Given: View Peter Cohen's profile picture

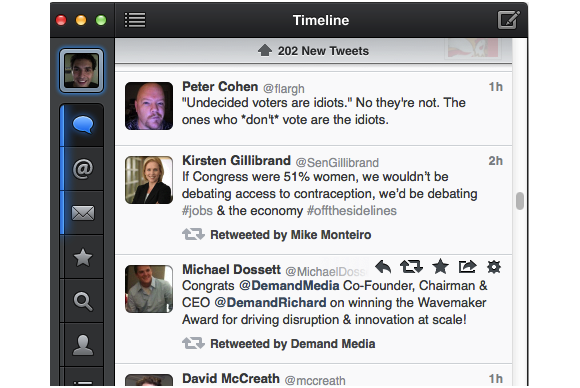Looking at the screenshot, I should pos(149,106).
